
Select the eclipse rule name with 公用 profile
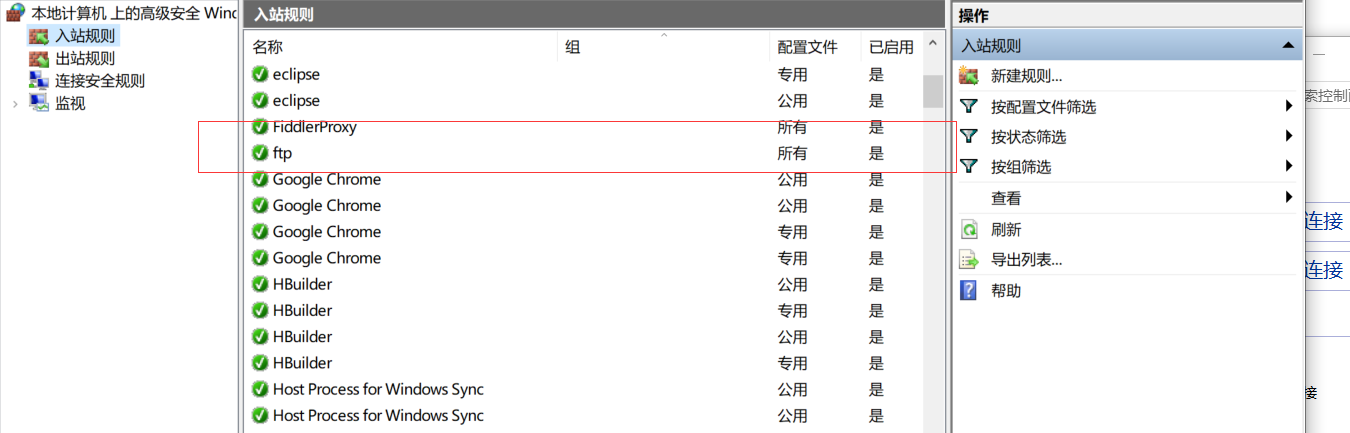click(296, 101)
